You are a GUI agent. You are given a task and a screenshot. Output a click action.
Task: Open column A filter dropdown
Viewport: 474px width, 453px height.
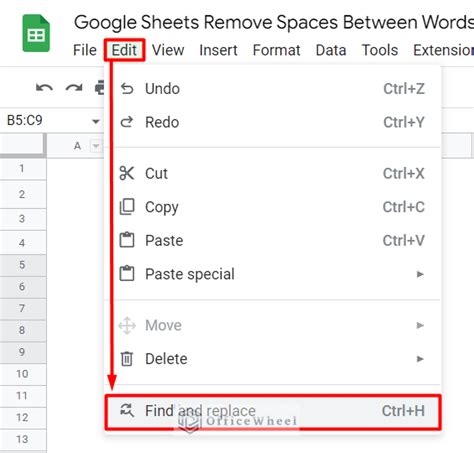coord(96,146)
